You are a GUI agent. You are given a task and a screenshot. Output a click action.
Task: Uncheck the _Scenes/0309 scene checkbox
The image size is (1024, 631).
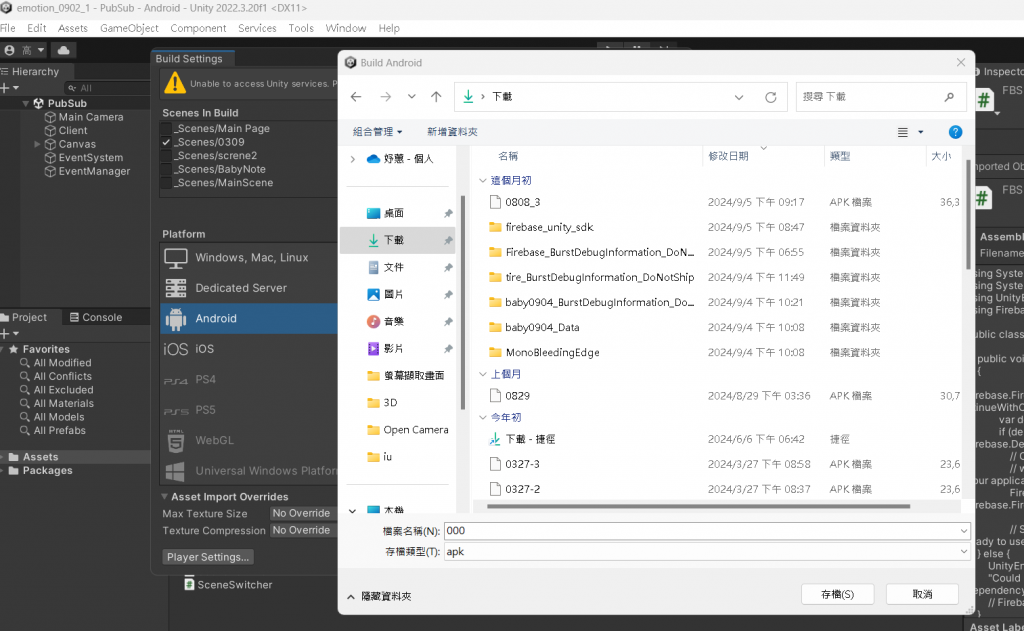(x=166, y=142)
